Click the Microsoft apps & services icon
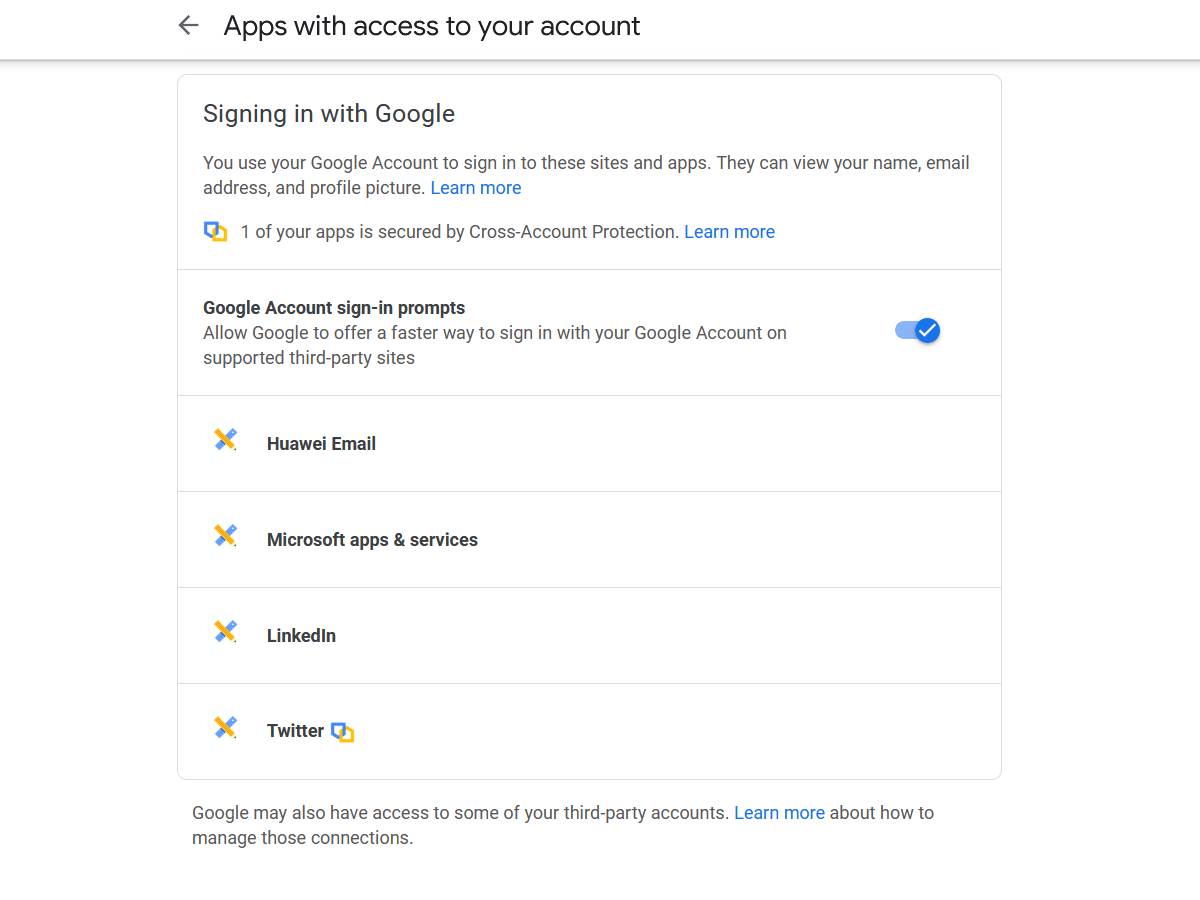 coord(224,535)
